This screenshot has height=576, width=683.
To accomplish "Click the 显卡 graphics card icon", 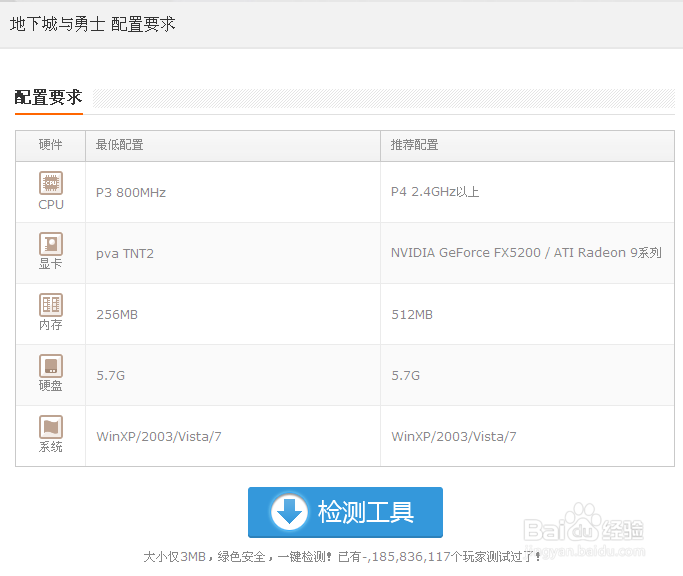I will [x=51, y=244].
